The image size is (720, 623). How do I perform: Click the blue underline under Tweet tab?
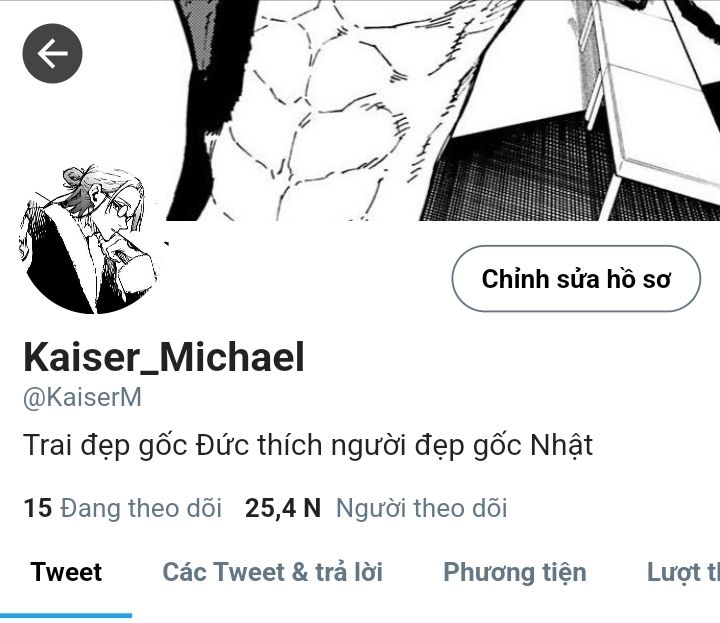[66, 616]
